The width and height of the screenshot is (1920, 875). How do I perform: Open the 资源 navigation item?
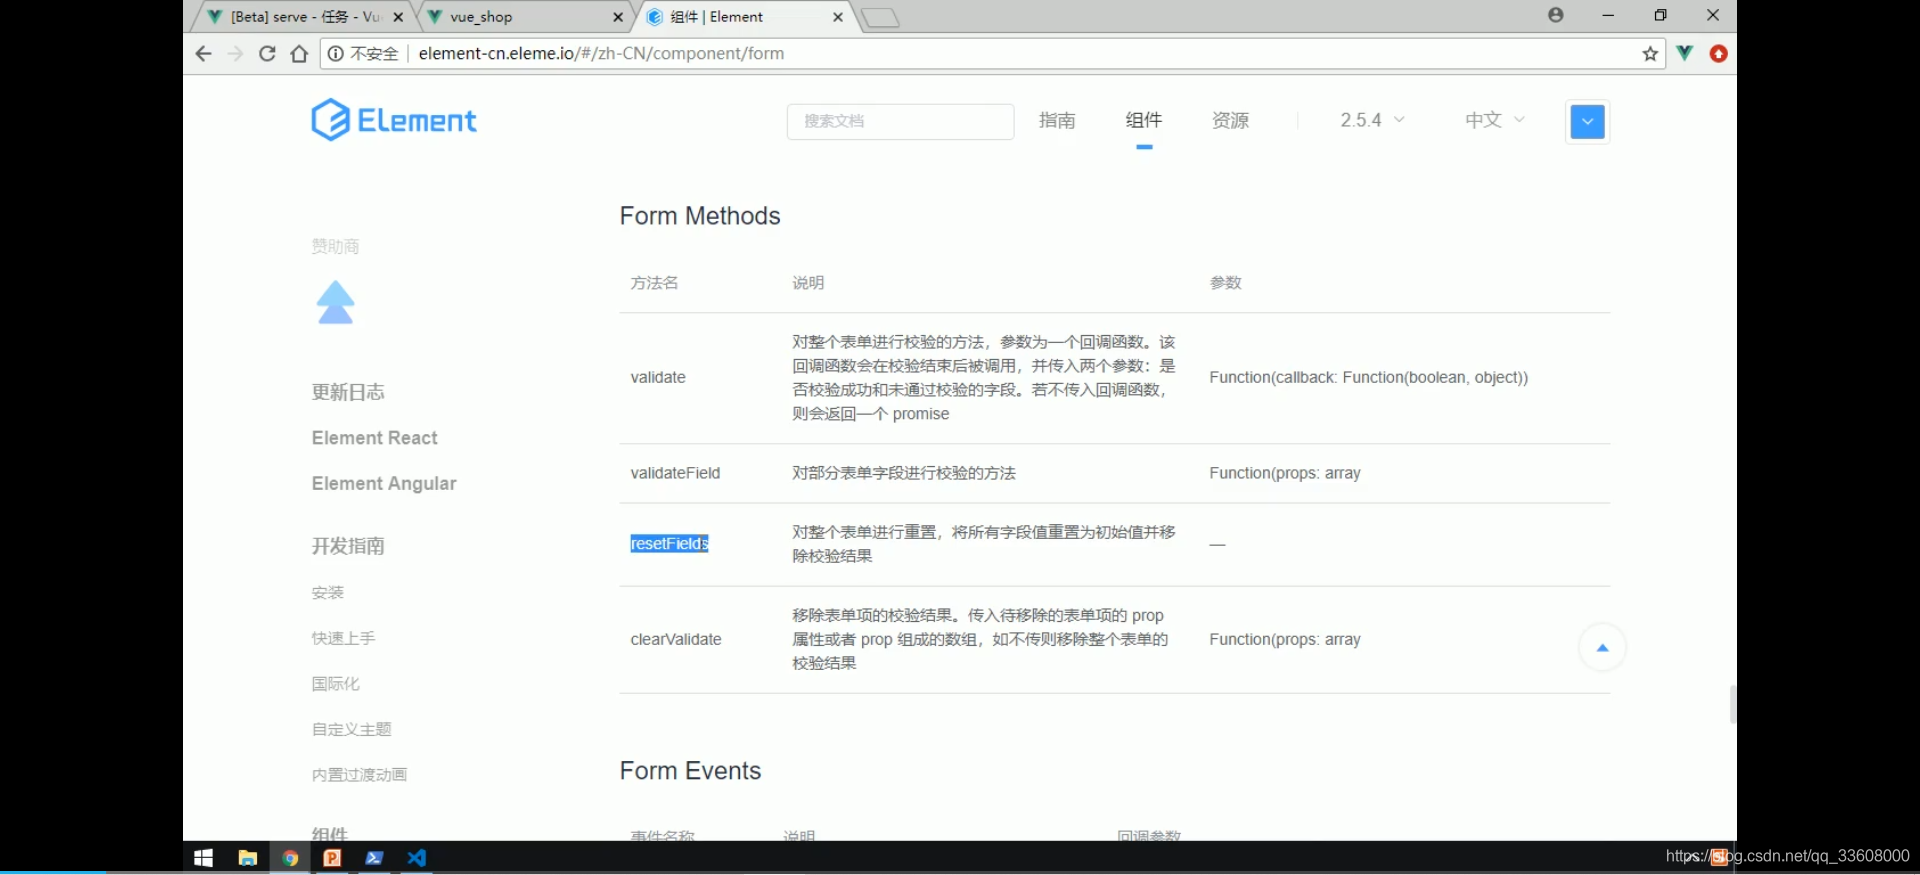(x=1230, y=120)
